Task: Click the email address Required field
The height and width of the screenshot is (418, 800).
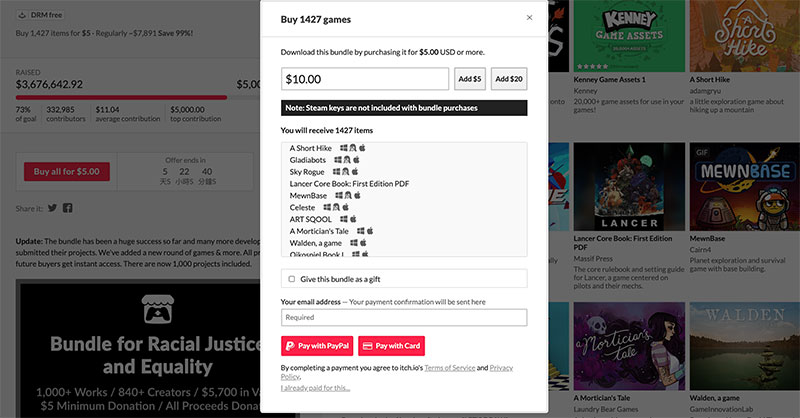Action: (404, 317)
